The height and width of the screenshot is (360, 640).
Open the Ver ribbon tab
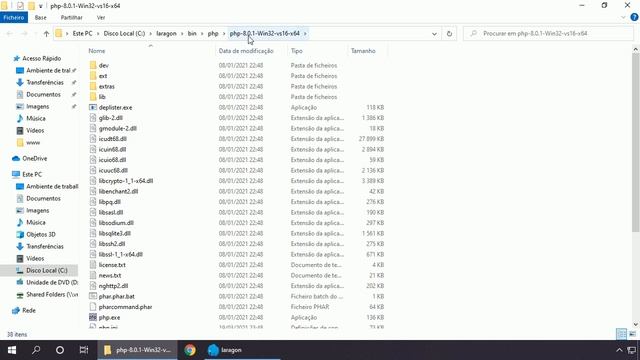[101, 18]
